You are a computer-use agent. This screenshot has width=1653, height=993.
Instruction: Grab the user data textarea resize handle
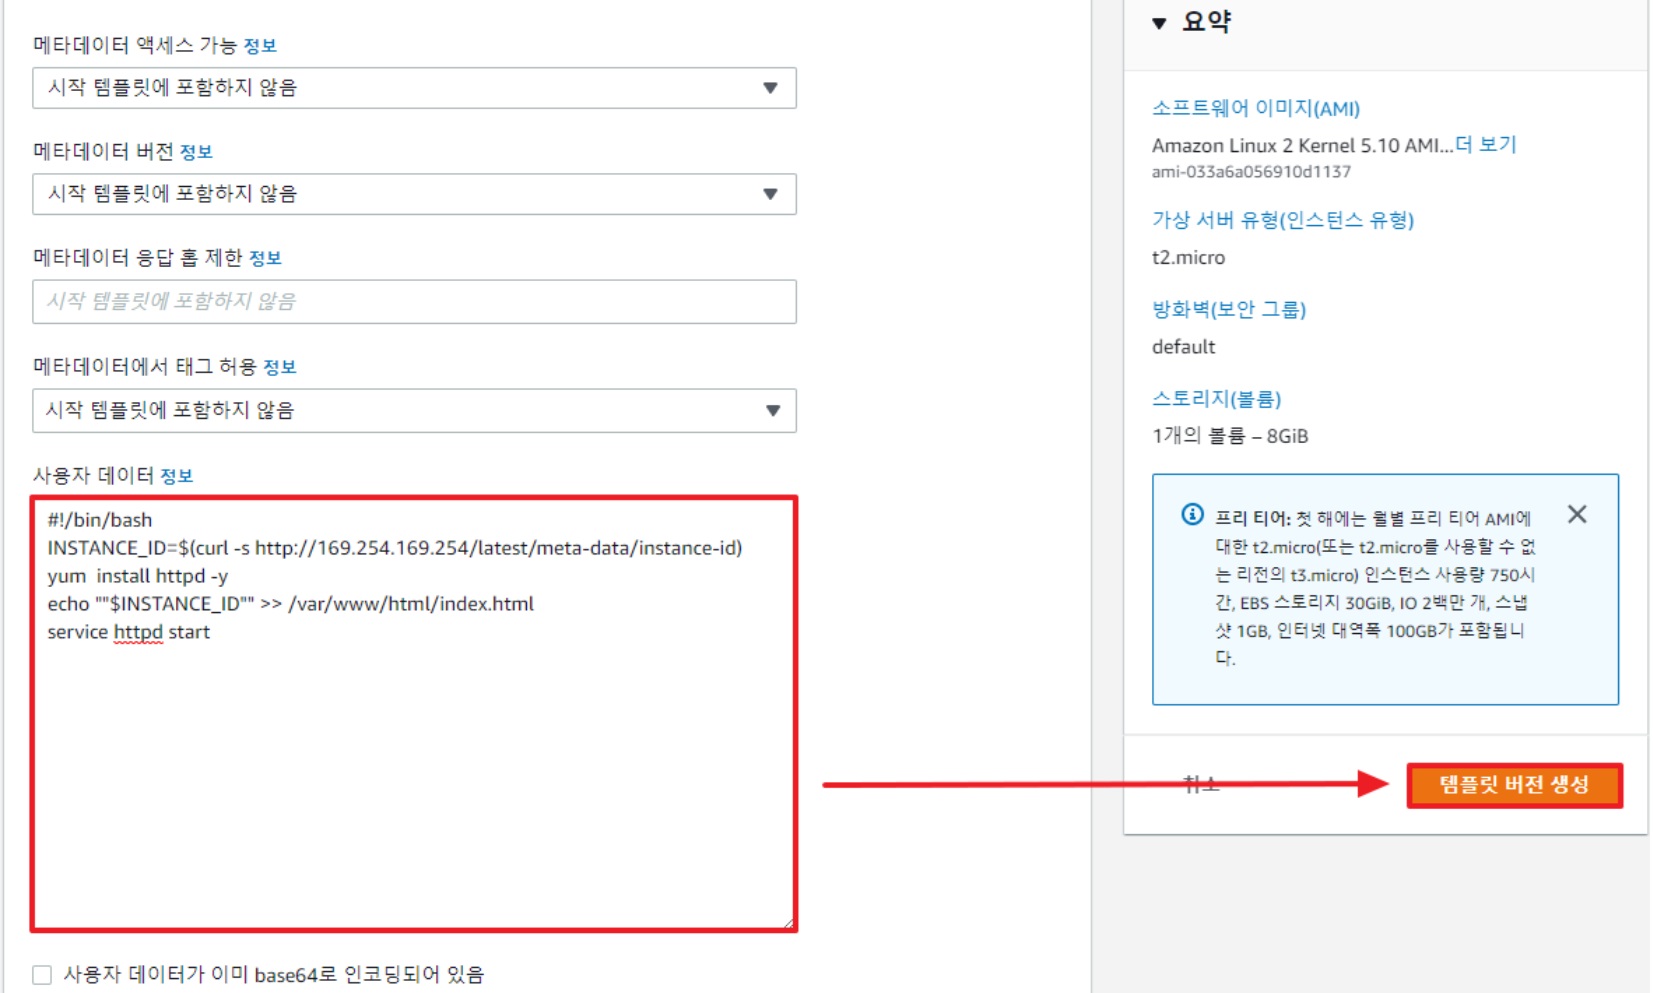[788, 923]
